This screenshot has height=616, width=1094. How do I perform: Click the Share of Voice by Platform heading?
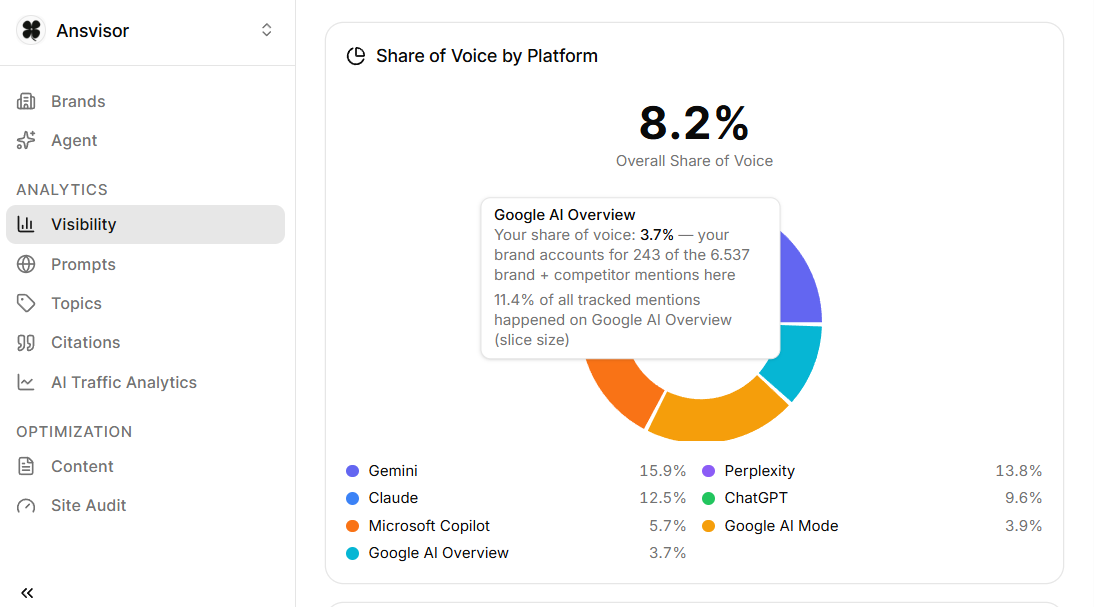click(486, 56)
